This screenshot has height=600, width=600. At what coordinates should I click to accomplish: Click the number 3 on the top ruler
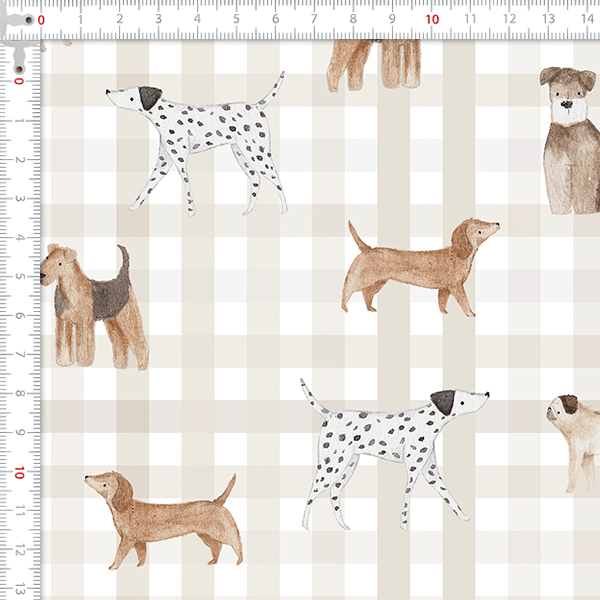158,18
